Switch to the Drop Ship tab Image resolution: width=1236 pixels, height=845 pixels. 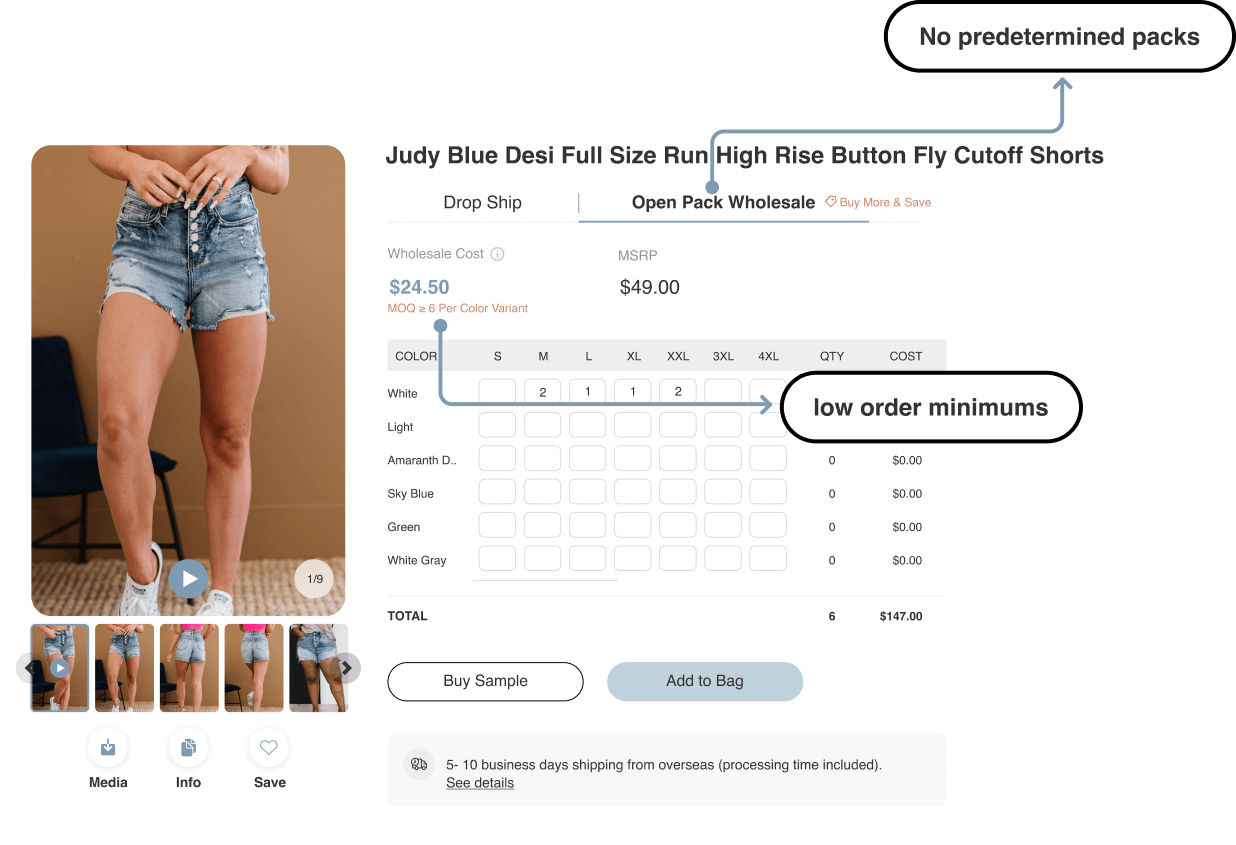[482, 202]
